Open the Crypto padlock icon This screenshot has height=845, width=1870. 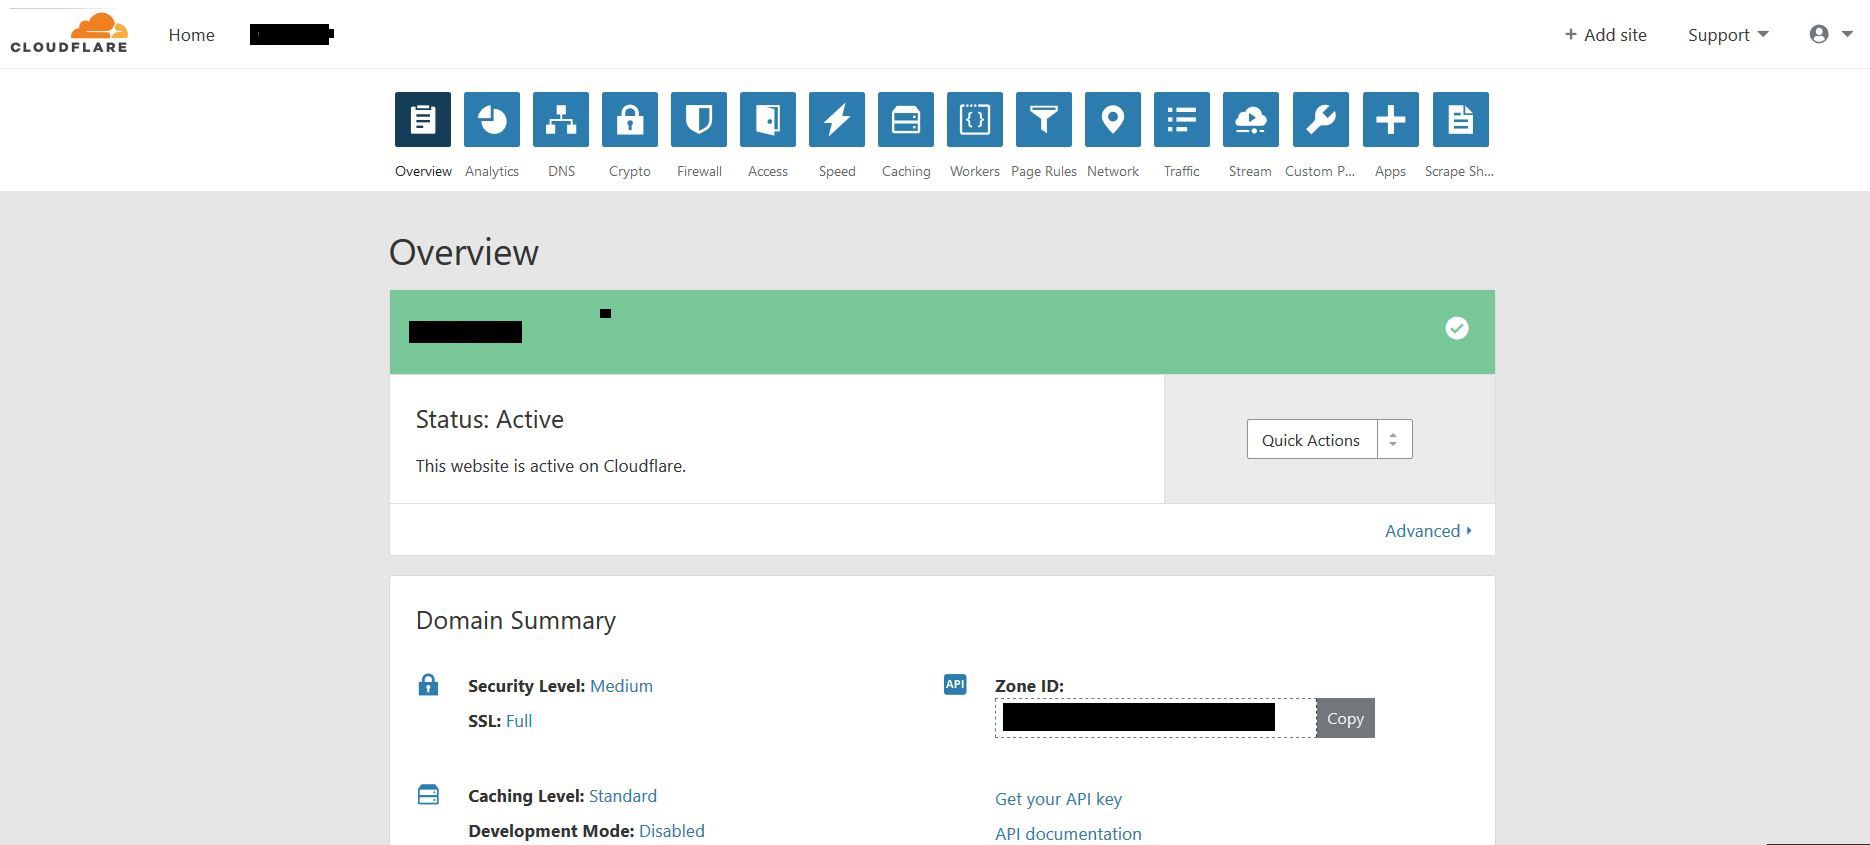[x=630, y=120]
